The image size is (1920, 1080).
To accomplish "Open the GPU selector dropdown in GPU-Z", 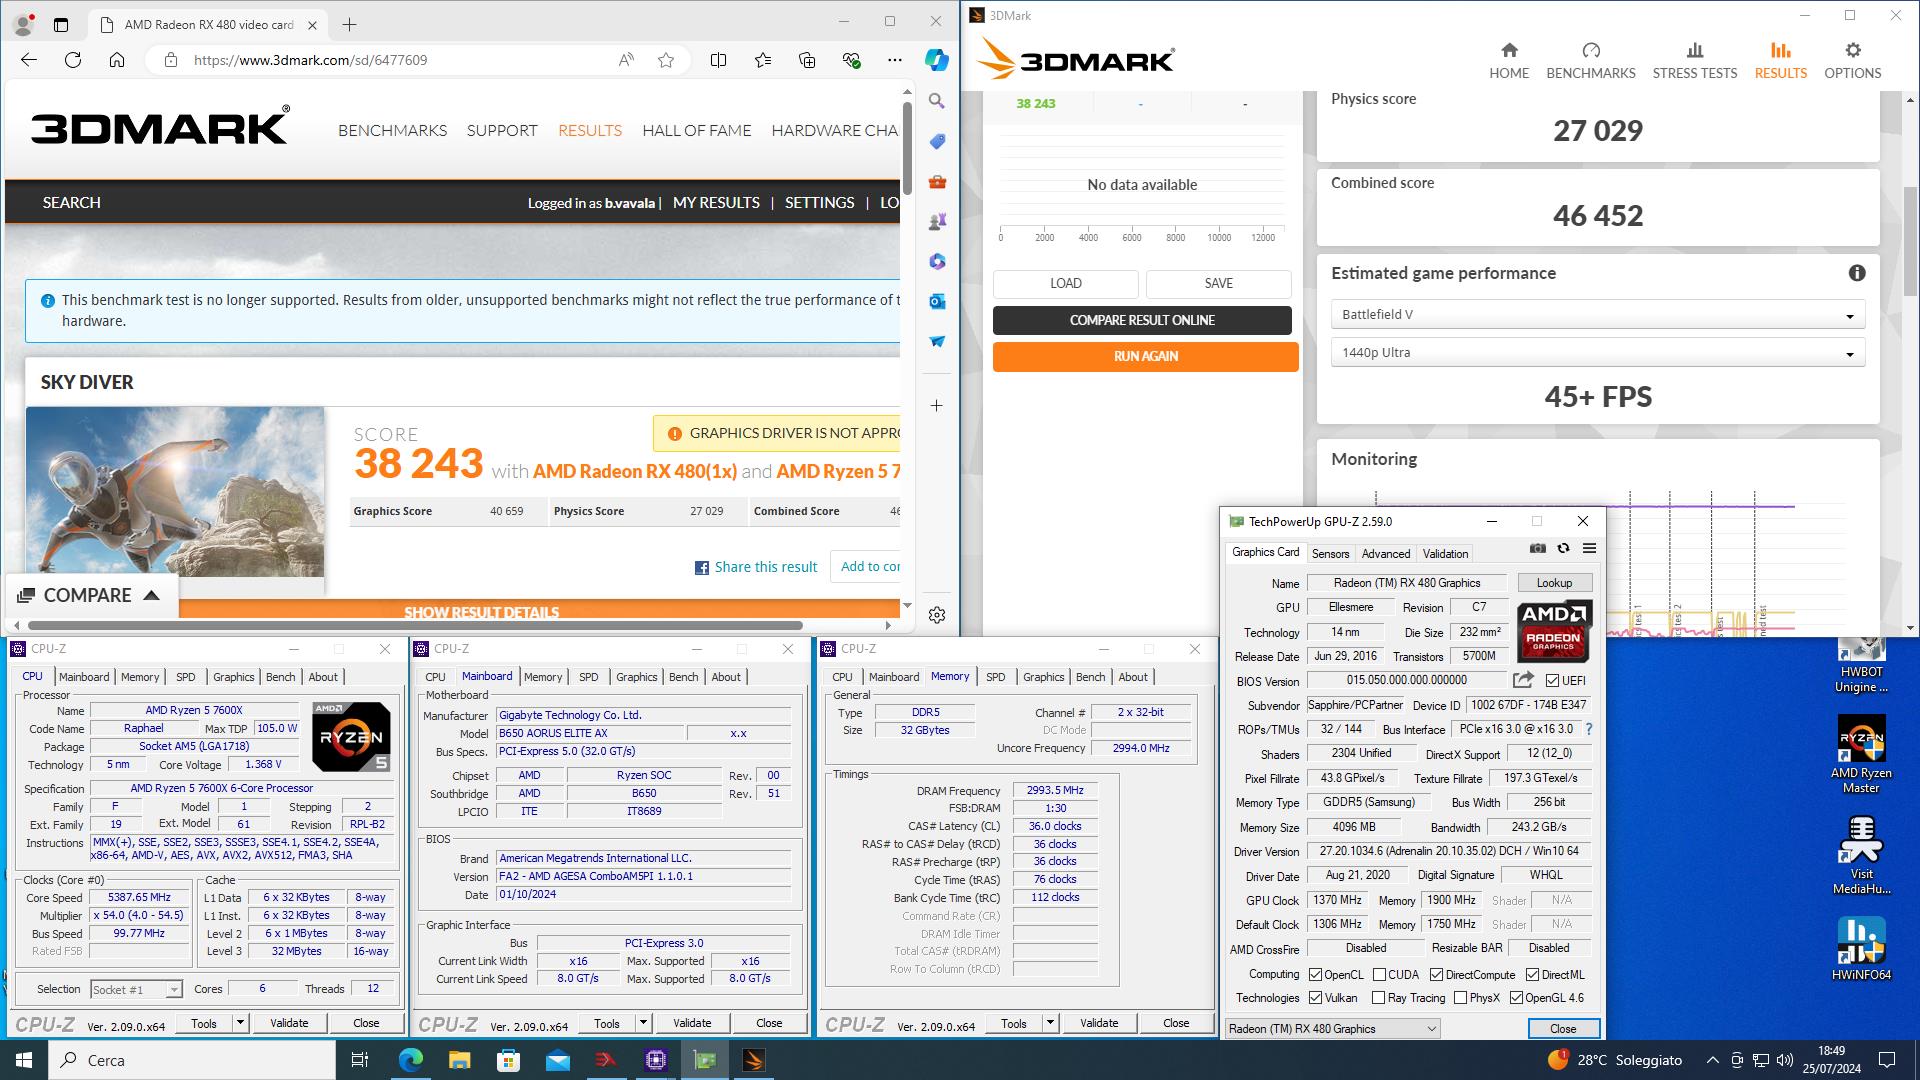I will click(x=1333, y=1028).
